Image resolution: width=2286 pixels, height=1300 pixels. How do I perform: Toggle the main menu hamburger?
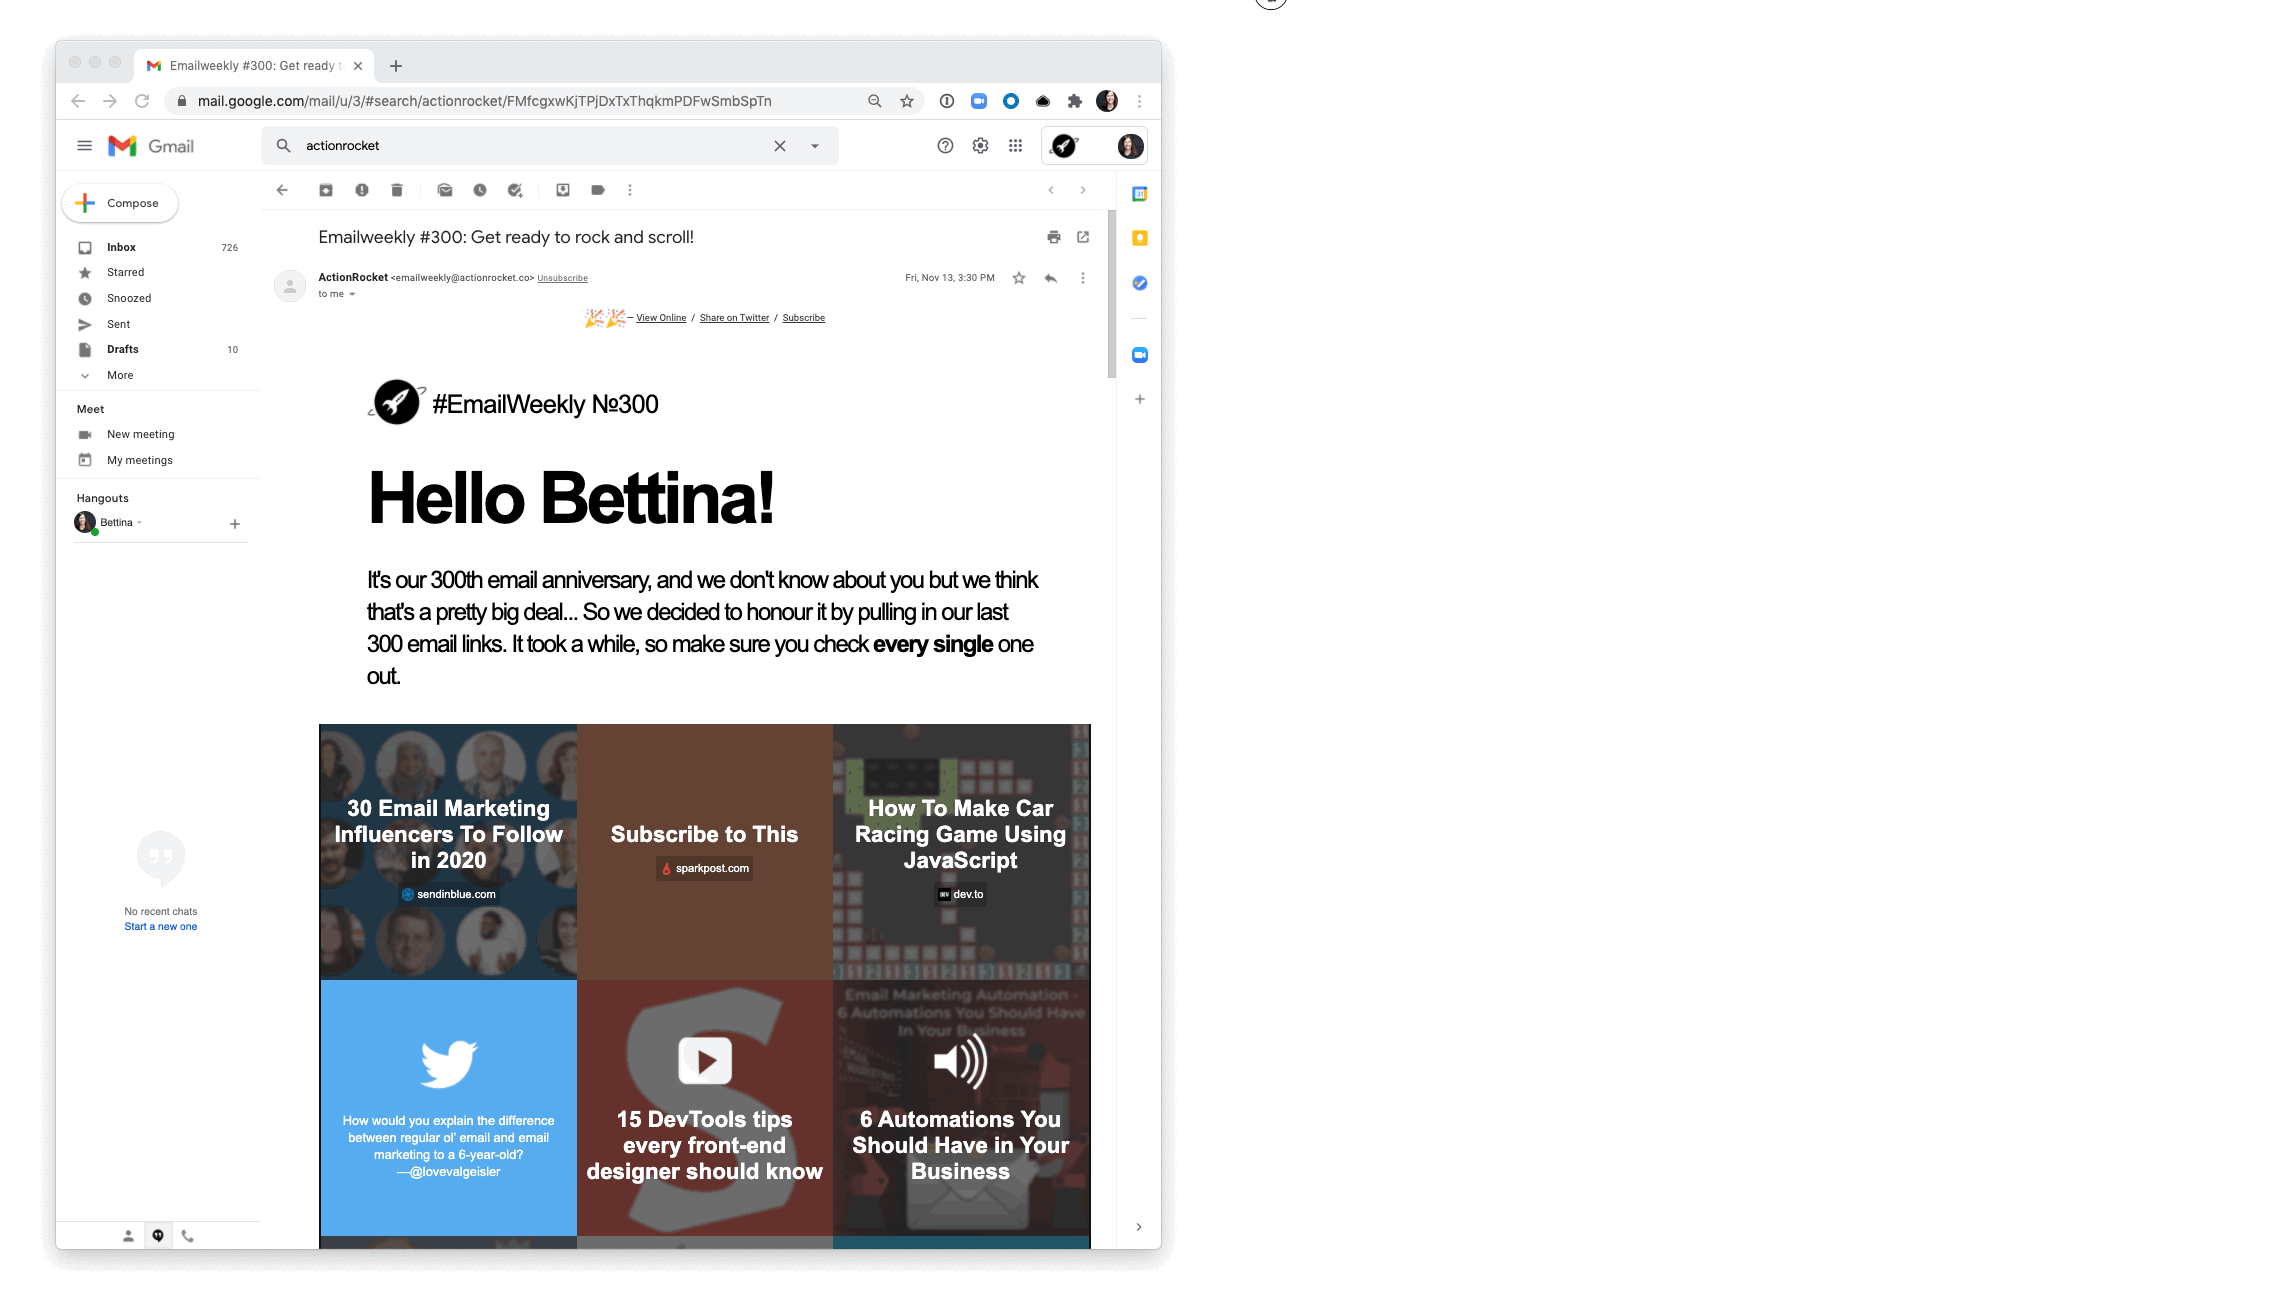(85, 146)
